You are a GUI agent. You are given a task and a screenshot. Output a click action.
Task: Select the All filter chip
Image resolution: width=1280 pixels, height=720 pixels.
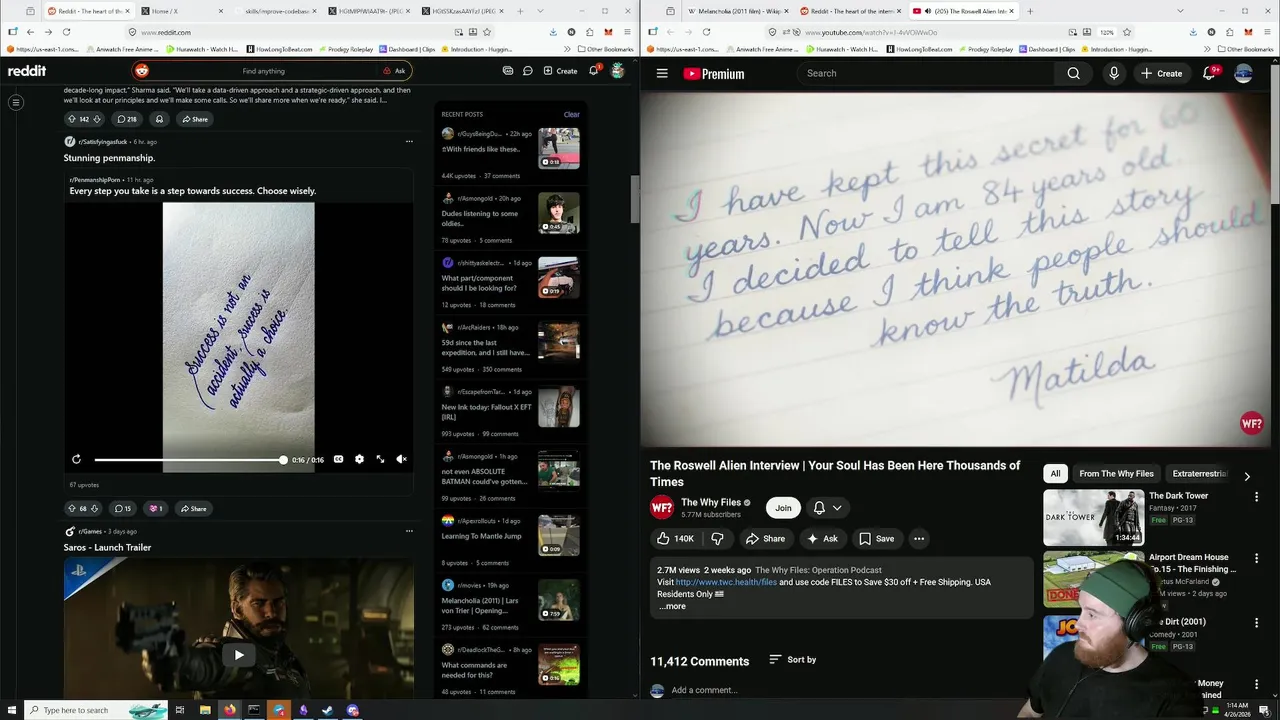[x=1055, y=473]
